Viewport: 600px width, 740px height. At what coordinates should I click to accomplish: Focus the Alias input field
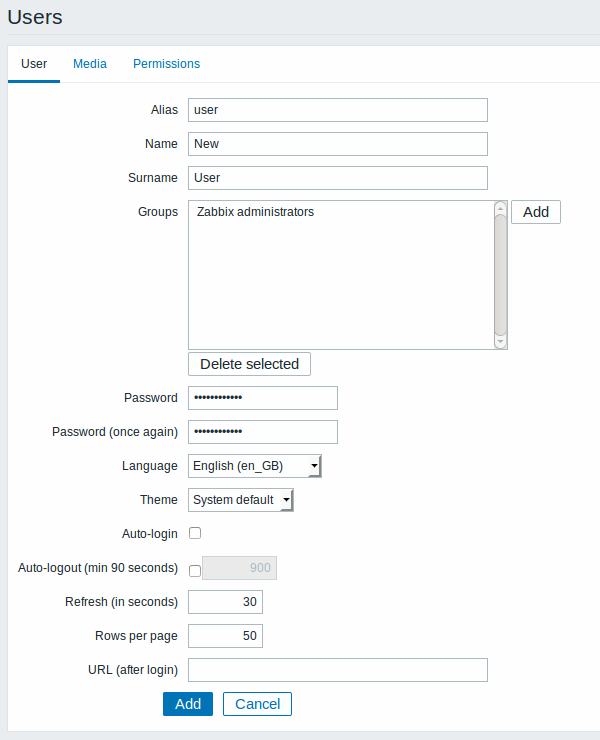(338, 110)
